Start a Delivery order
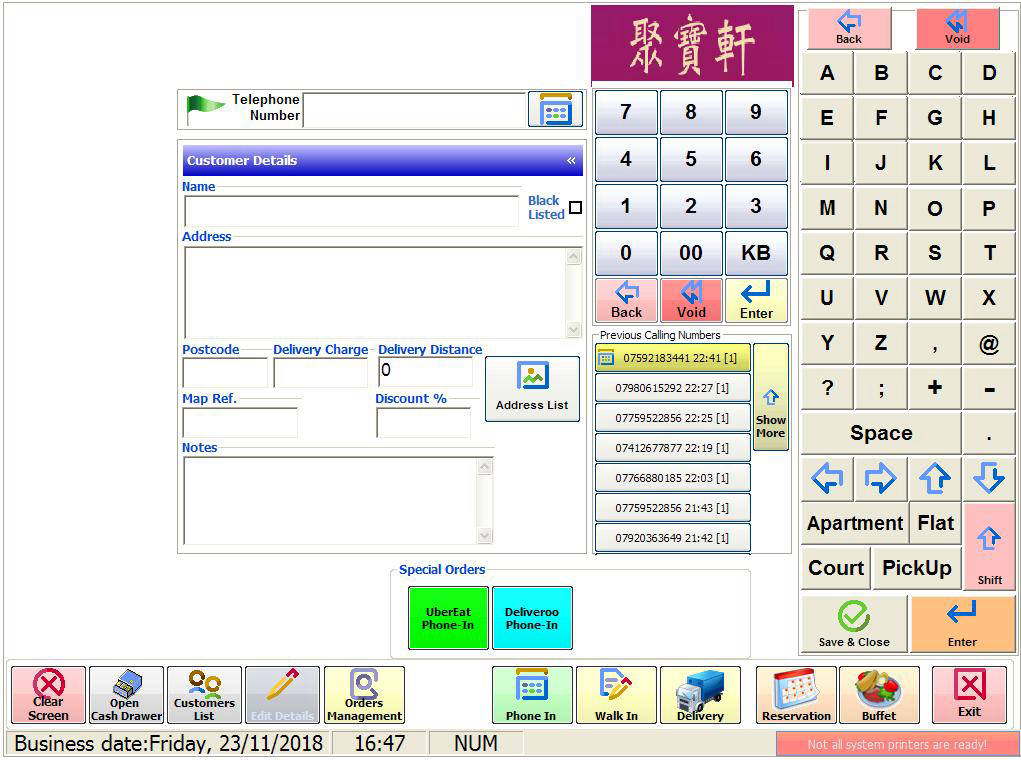 point(700,694)
